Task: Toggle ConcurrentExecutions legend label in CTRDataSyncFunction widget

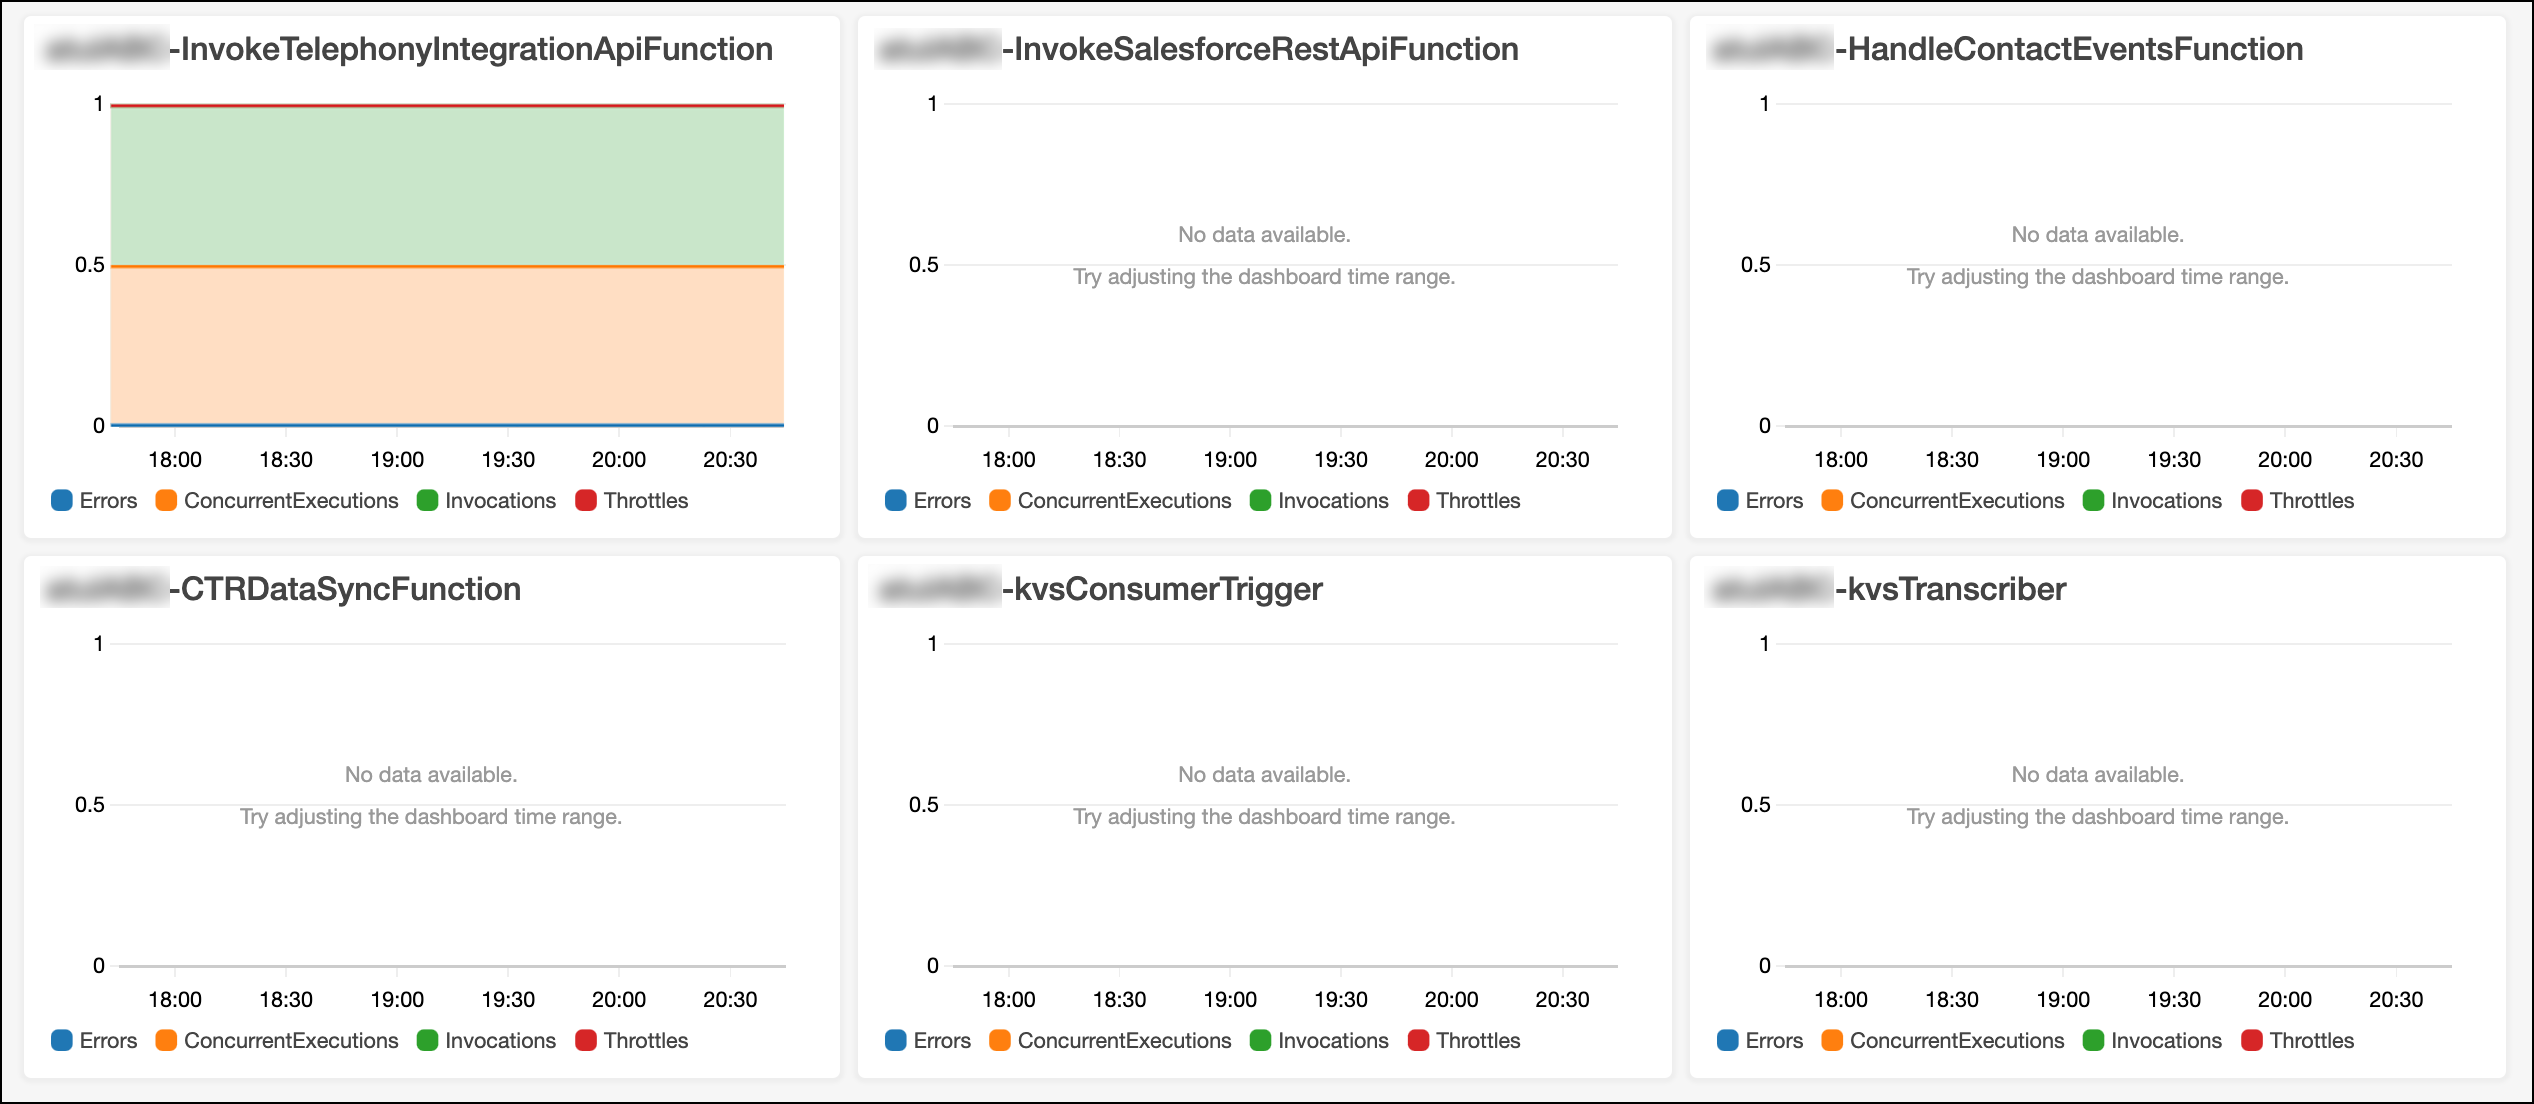Action: point(291,1040)
